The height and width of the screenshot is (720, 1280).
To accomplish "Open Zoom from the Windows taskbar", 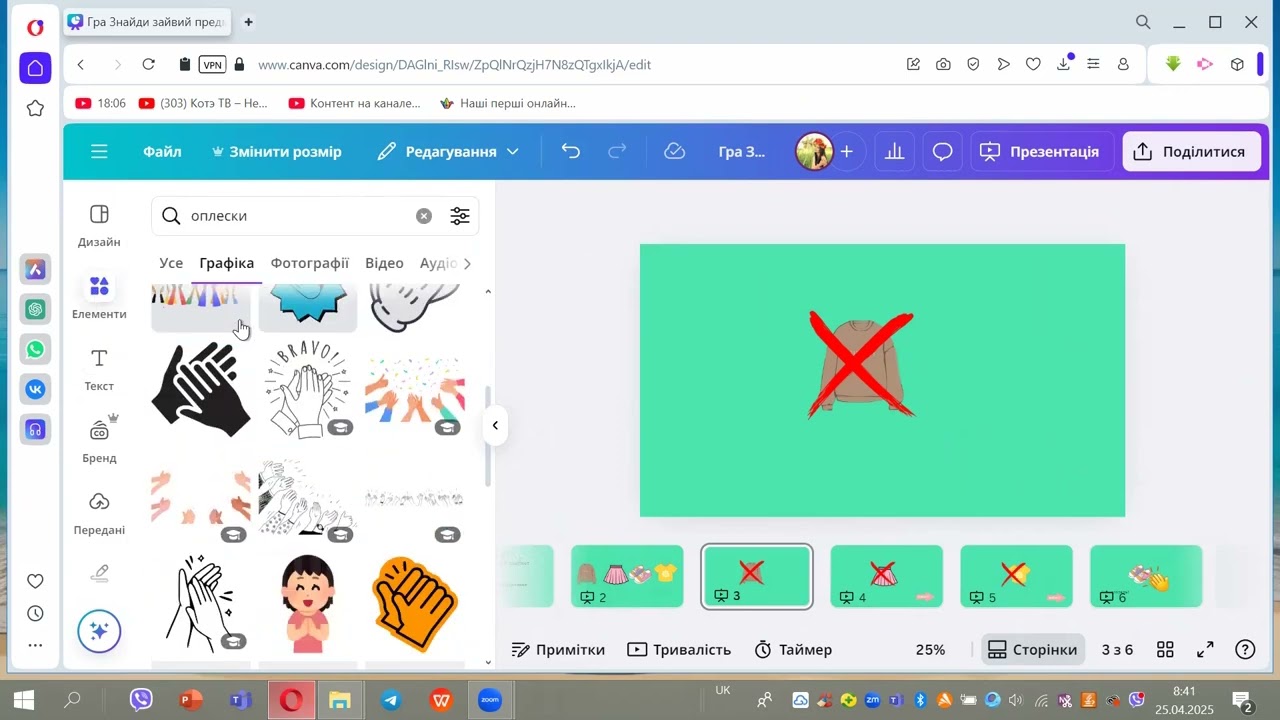I will 490,700.
